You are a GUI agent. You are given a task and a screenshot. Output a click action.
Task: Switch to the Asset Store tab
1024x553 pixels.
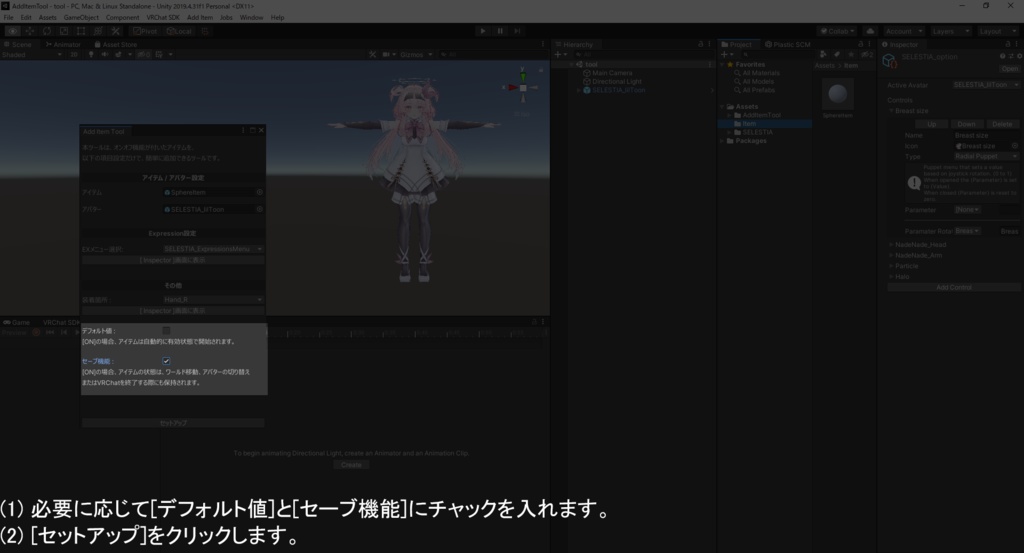click(116, 44)
